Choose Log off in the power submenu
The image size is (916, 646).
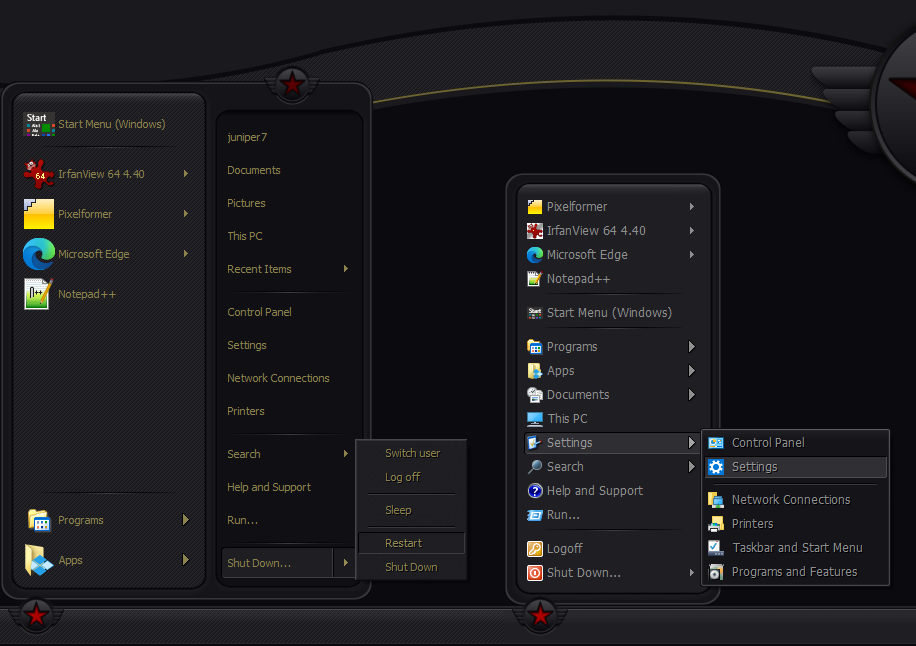click(x=402, y=477)
